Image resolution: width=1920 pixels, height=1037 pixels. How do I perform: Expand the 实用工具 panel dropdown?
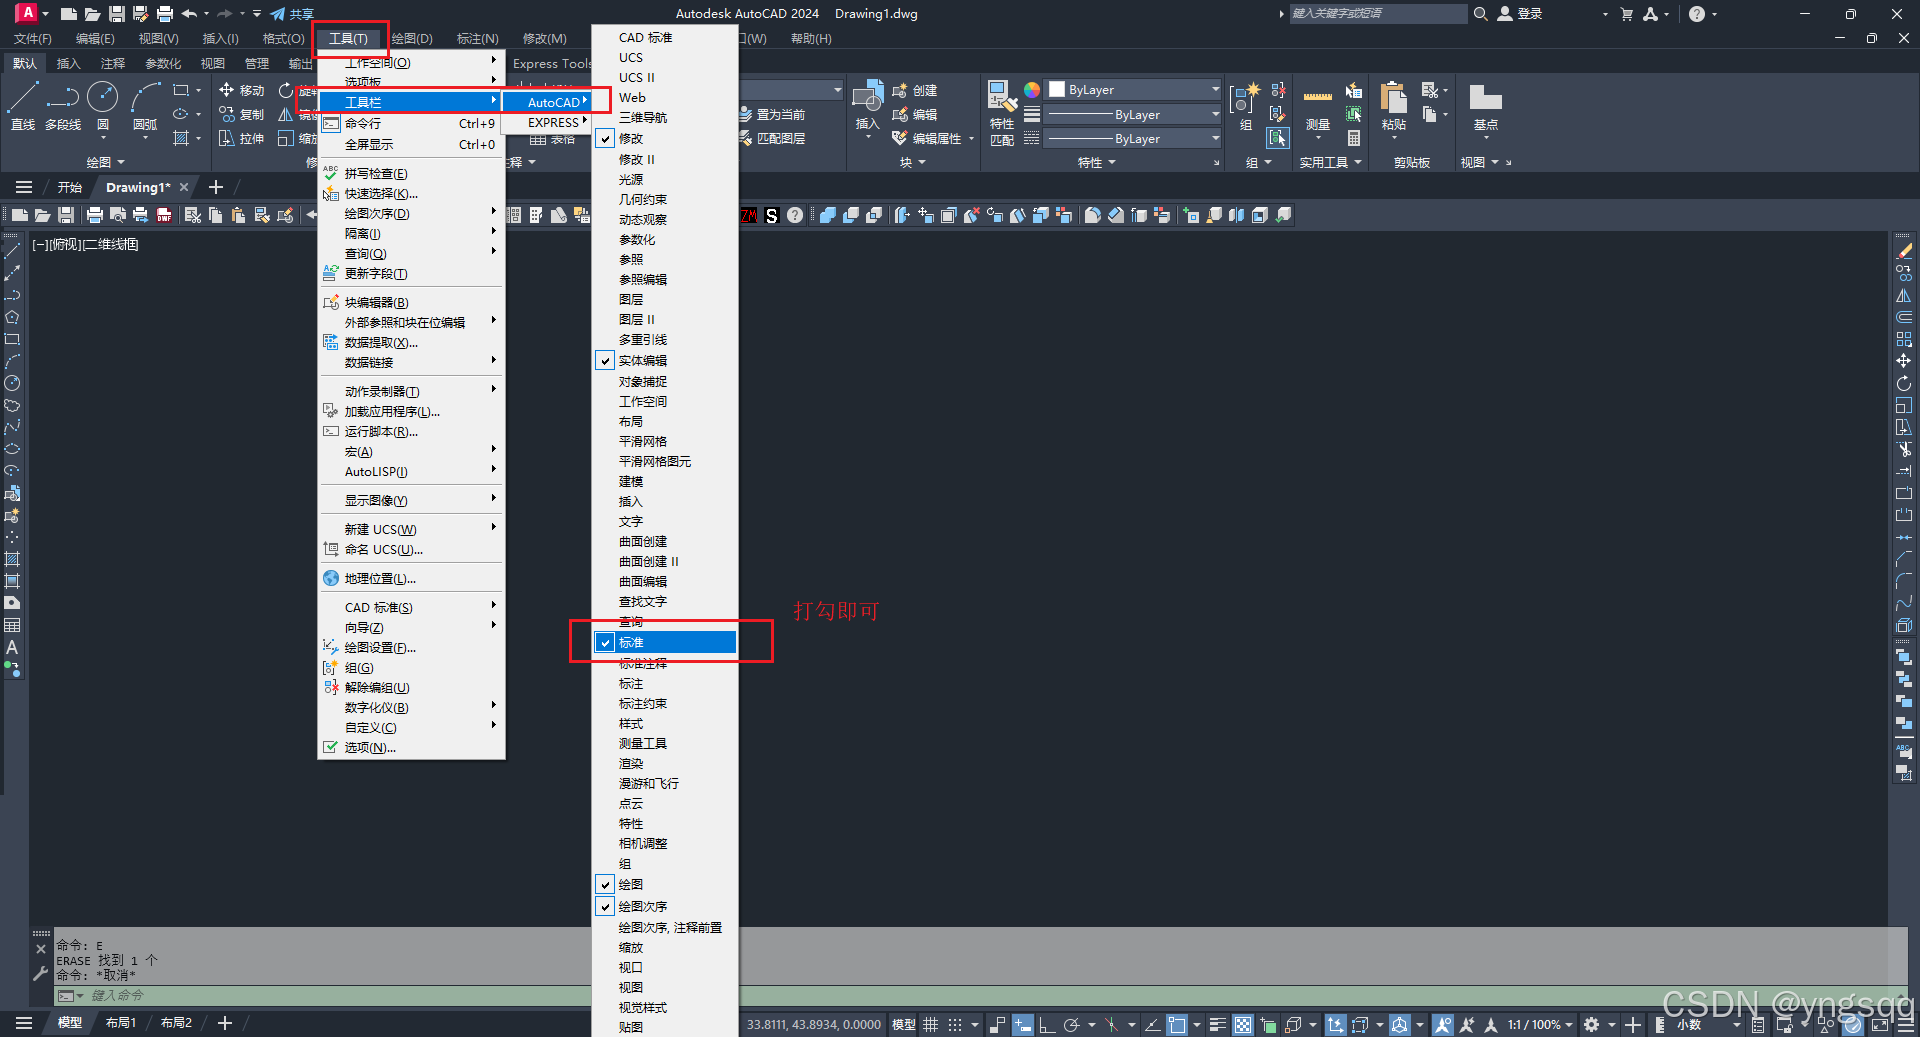pyautogui.click(x=1331, y=162)
